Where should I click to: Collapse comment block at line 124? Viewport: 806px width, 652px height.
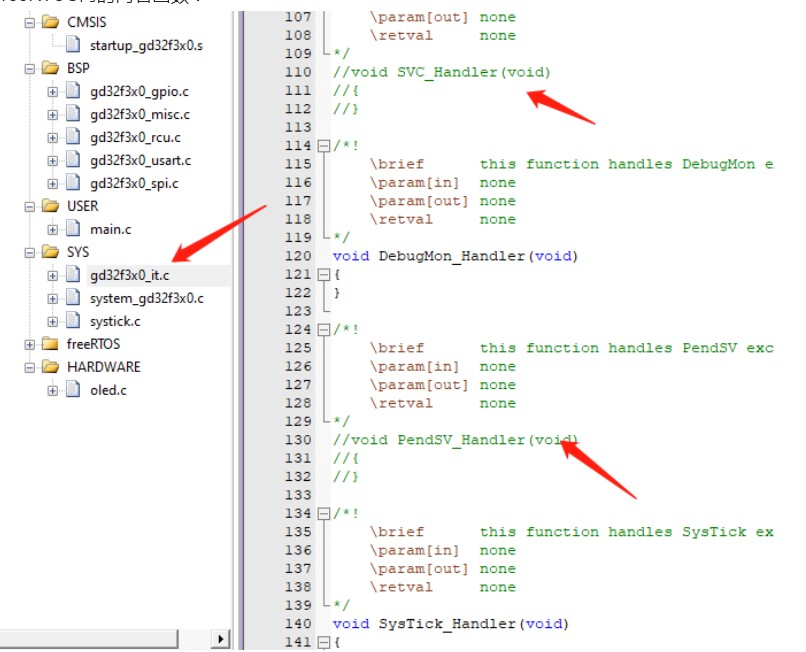pos(323,330)
